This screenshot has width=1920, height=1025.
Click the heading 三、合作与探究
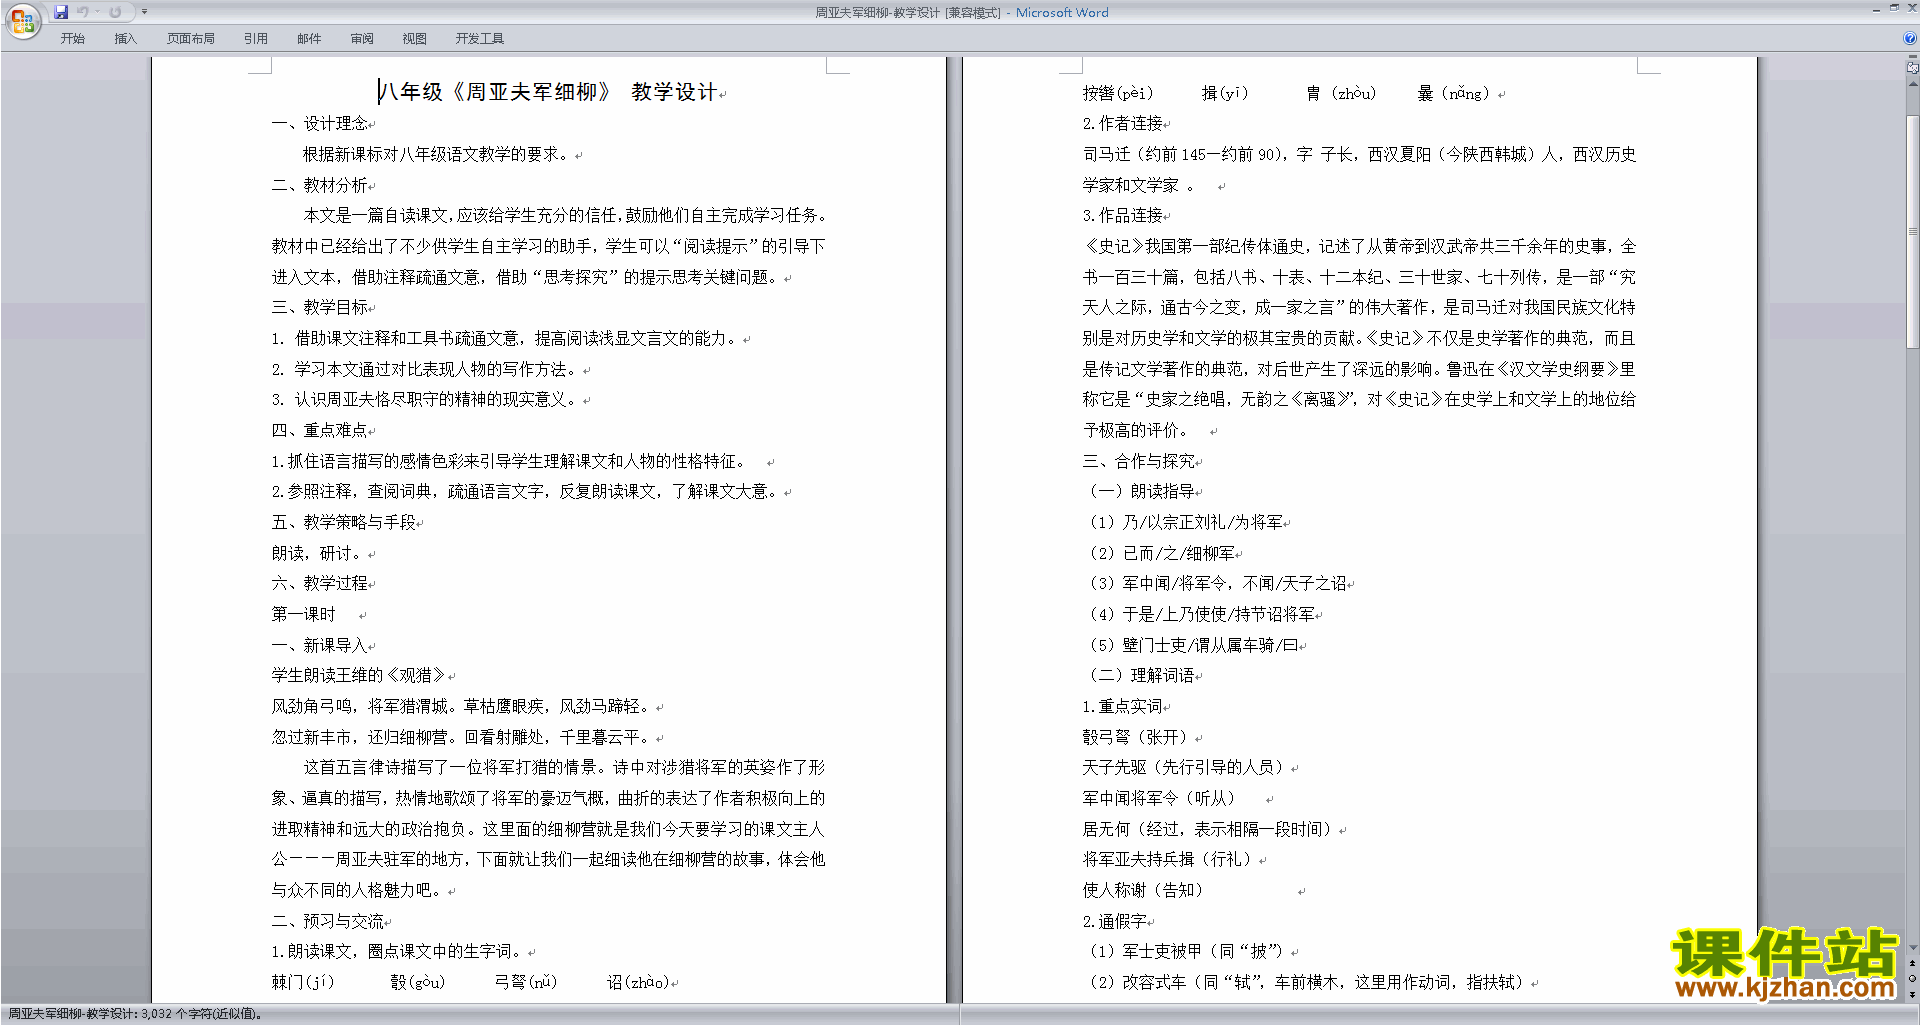pyautogui.click(x=1139, y=461)
